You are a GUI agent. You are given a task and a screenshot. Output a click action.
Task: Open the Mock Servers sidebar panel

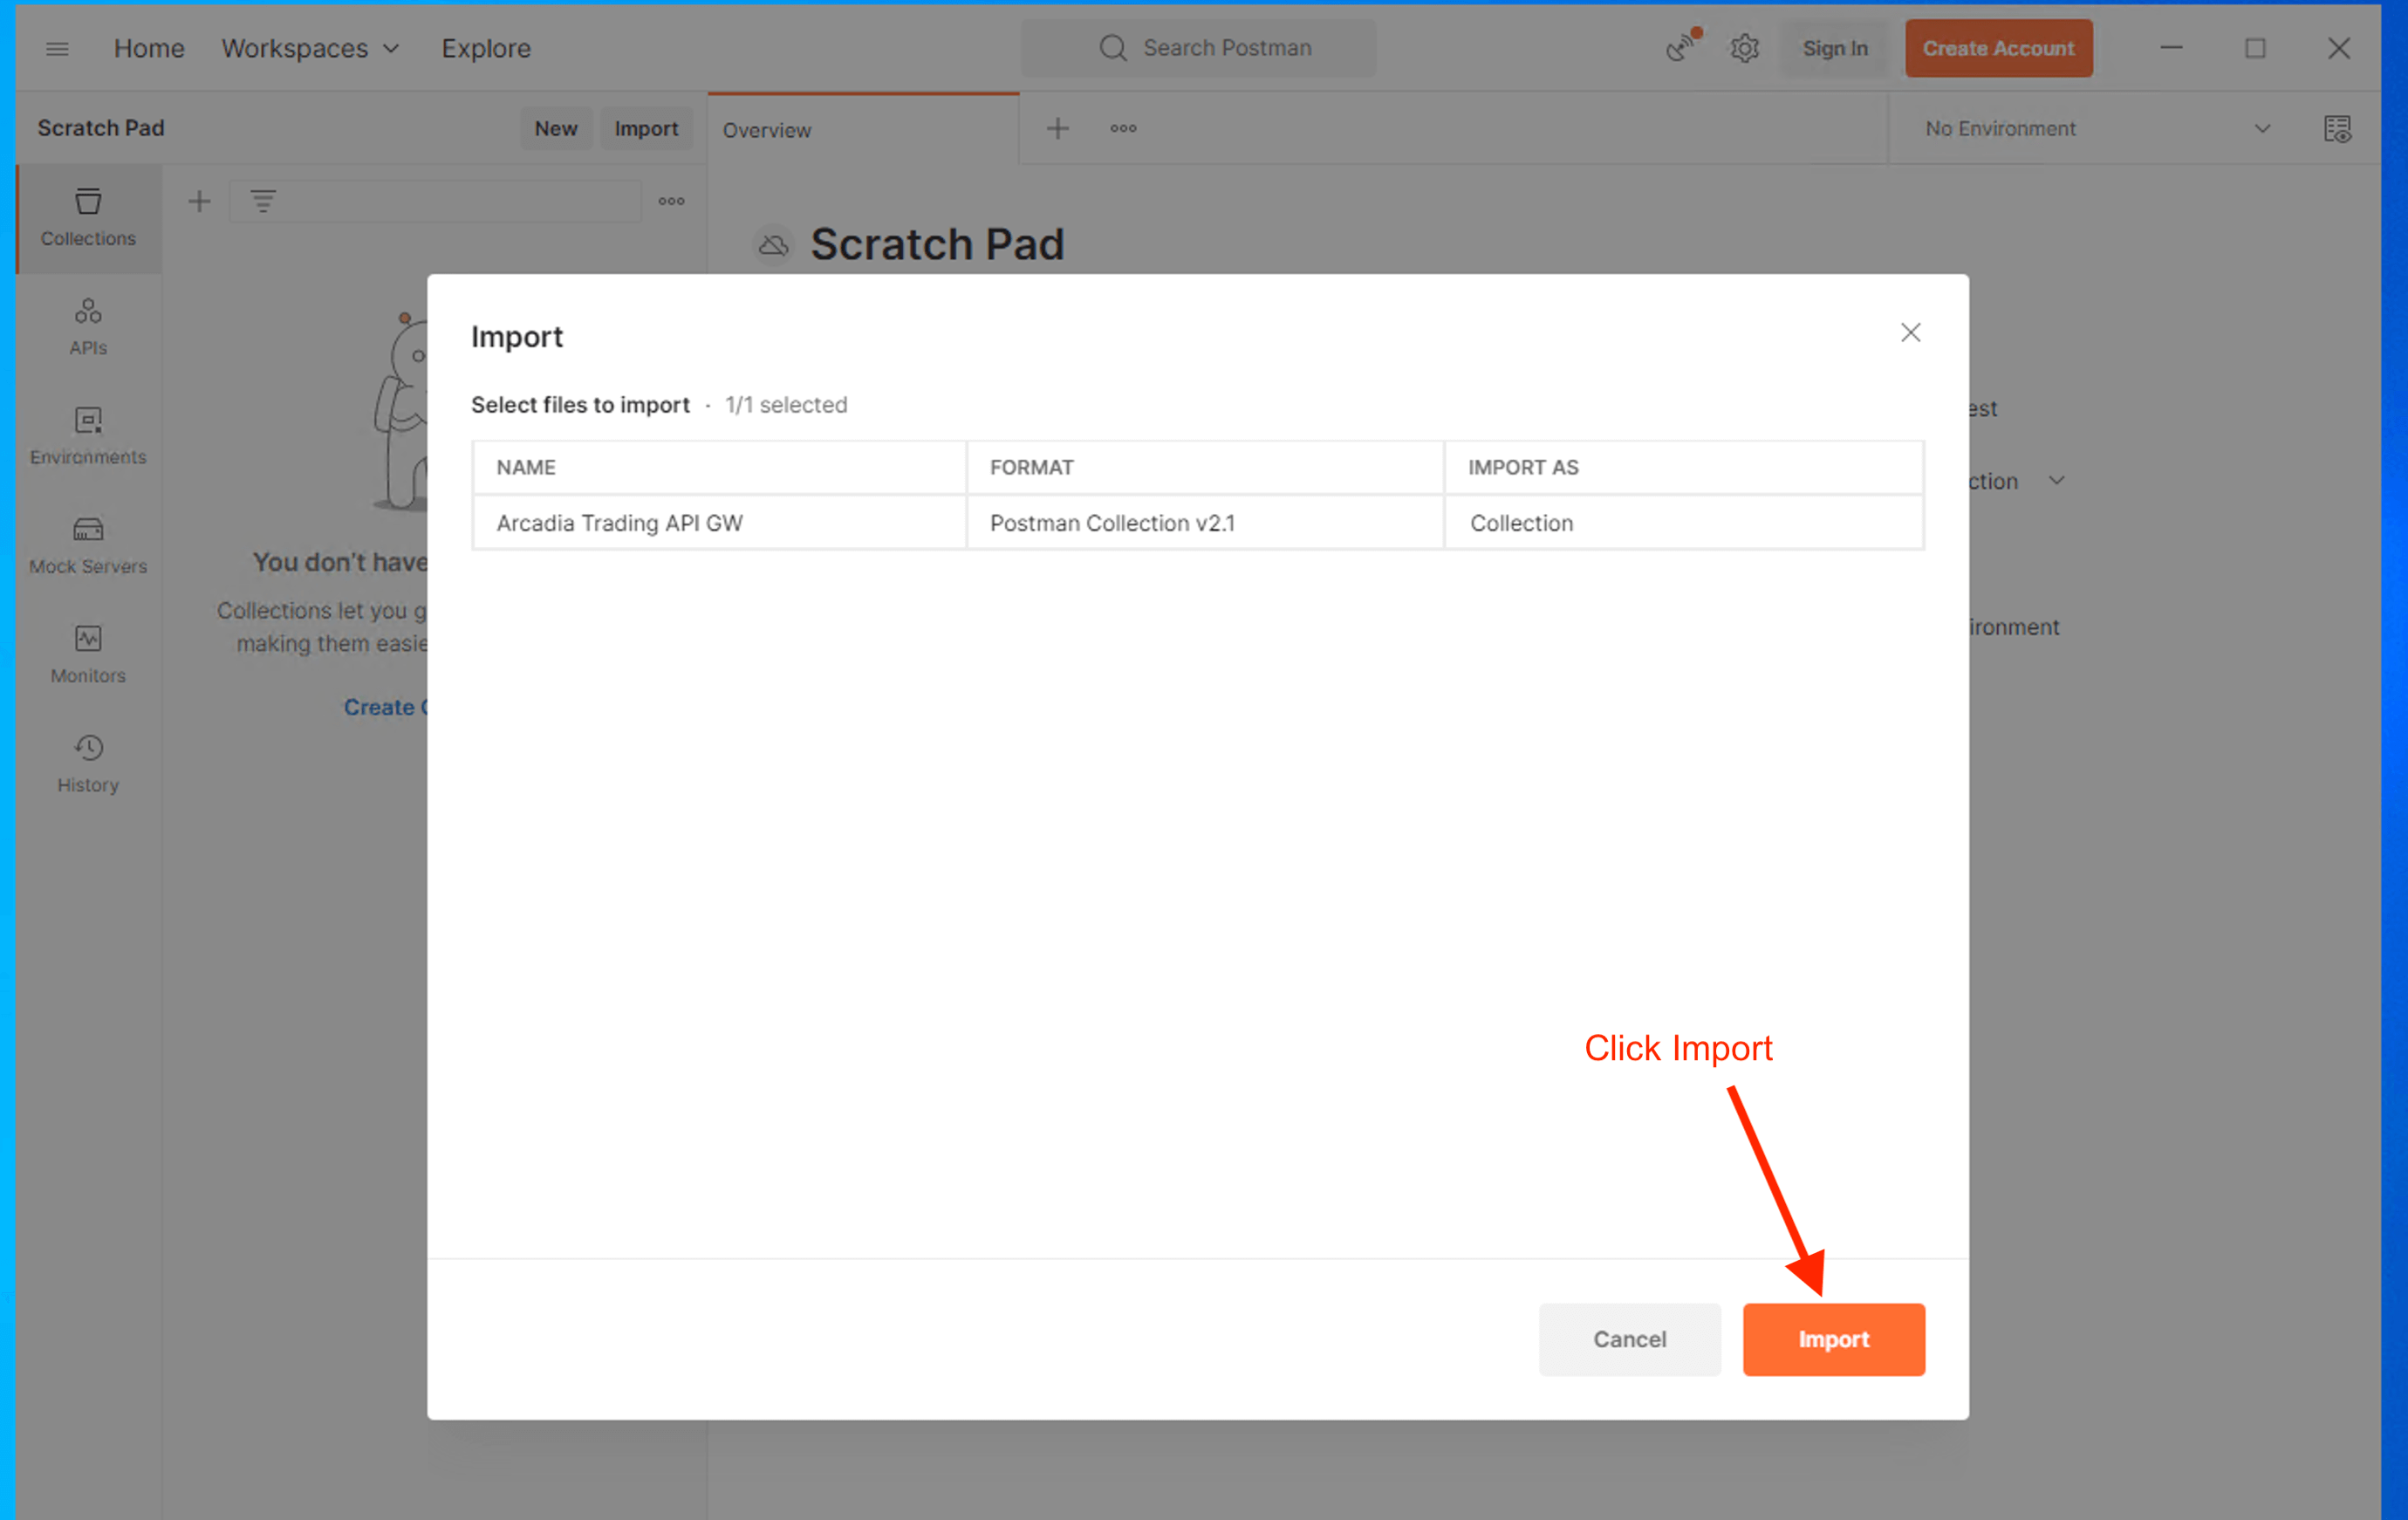(x=88, y=544)
